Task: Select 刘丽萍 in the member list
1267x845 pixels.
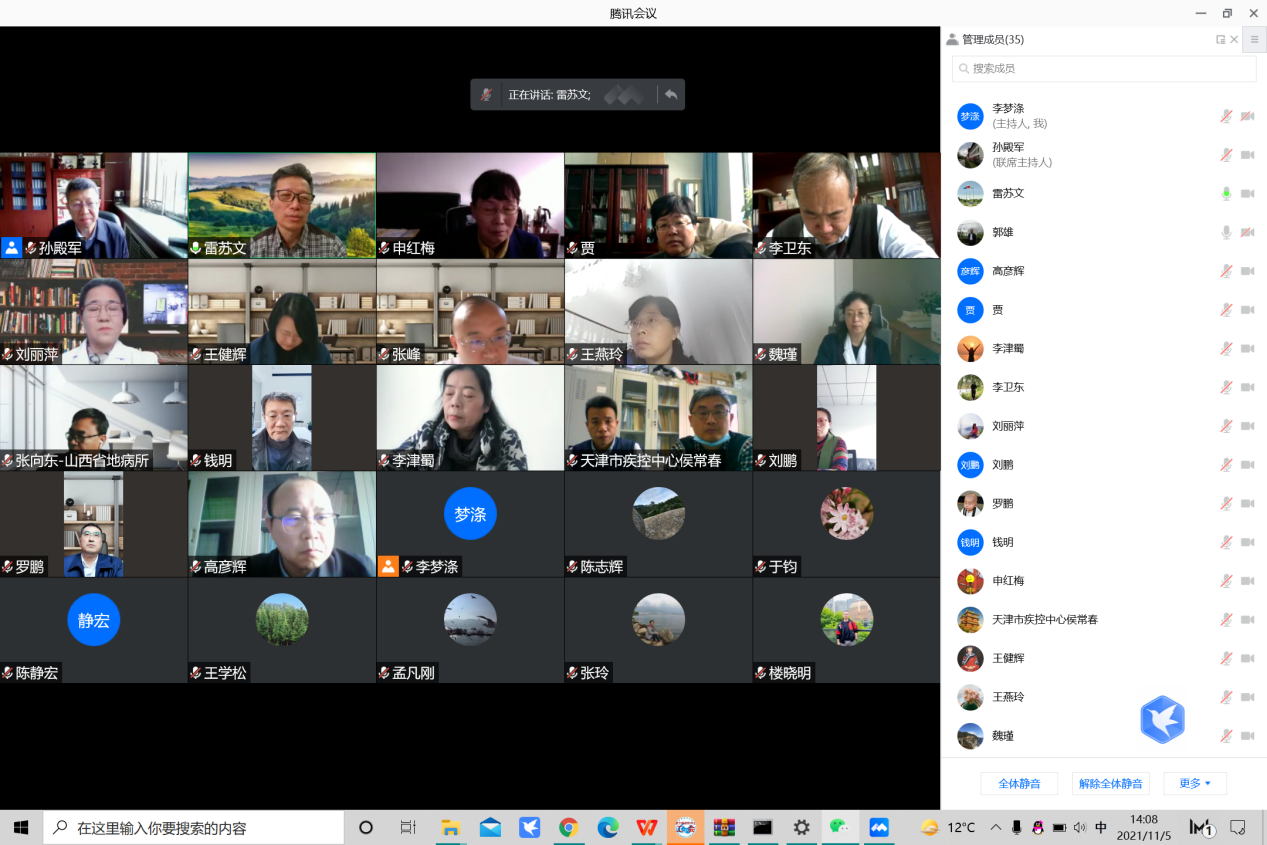Action: [1008, 426]
